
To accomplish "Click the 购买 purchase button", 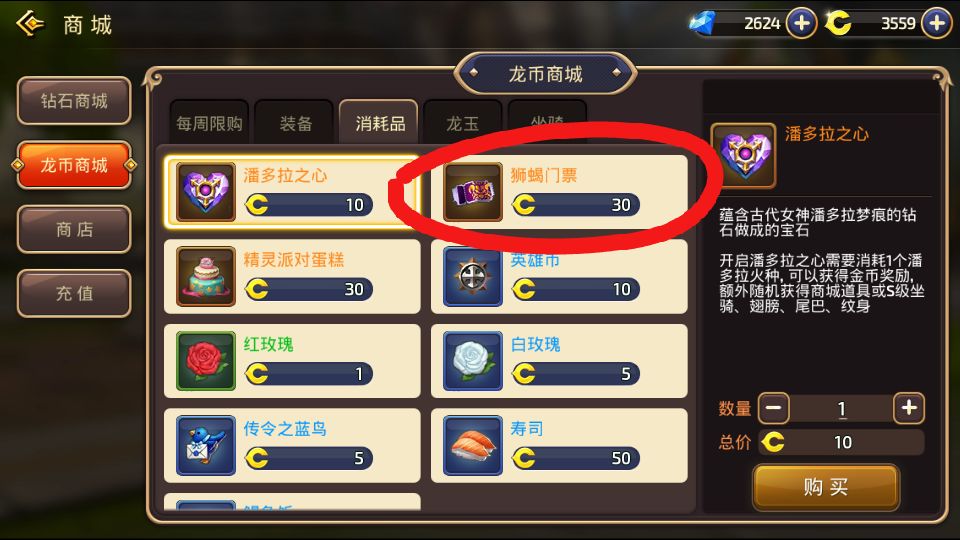I will [x=826, y=487].
